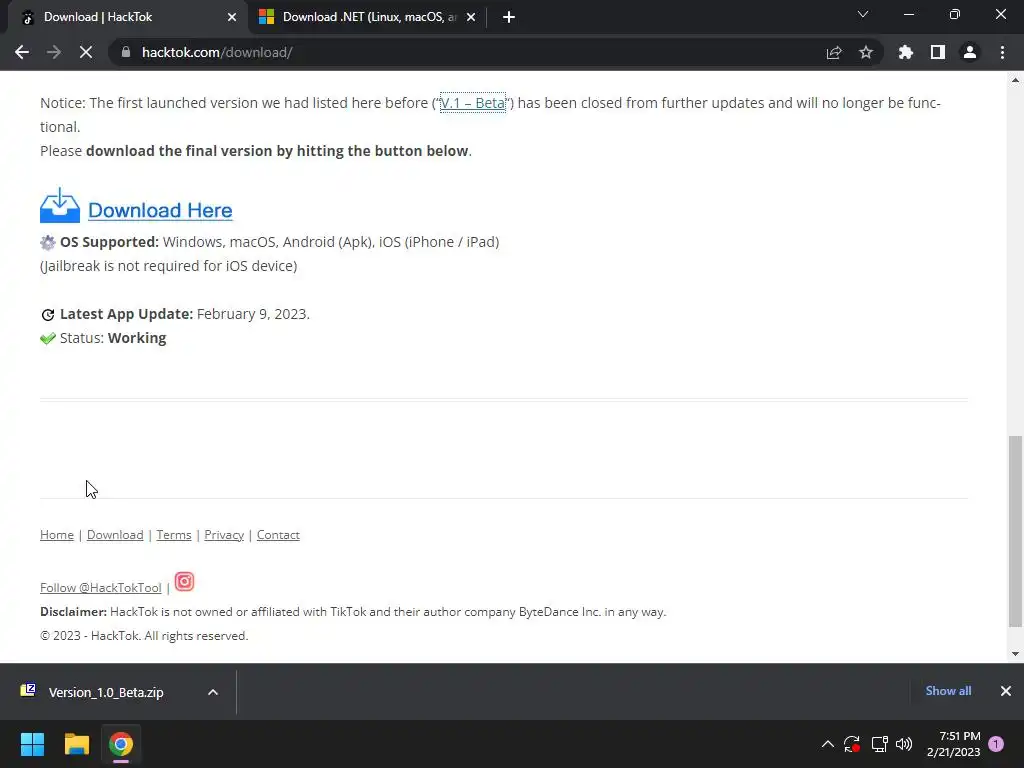Open the tab search dropdown
Screen dimensions: 1024x768
click(863, 14)
